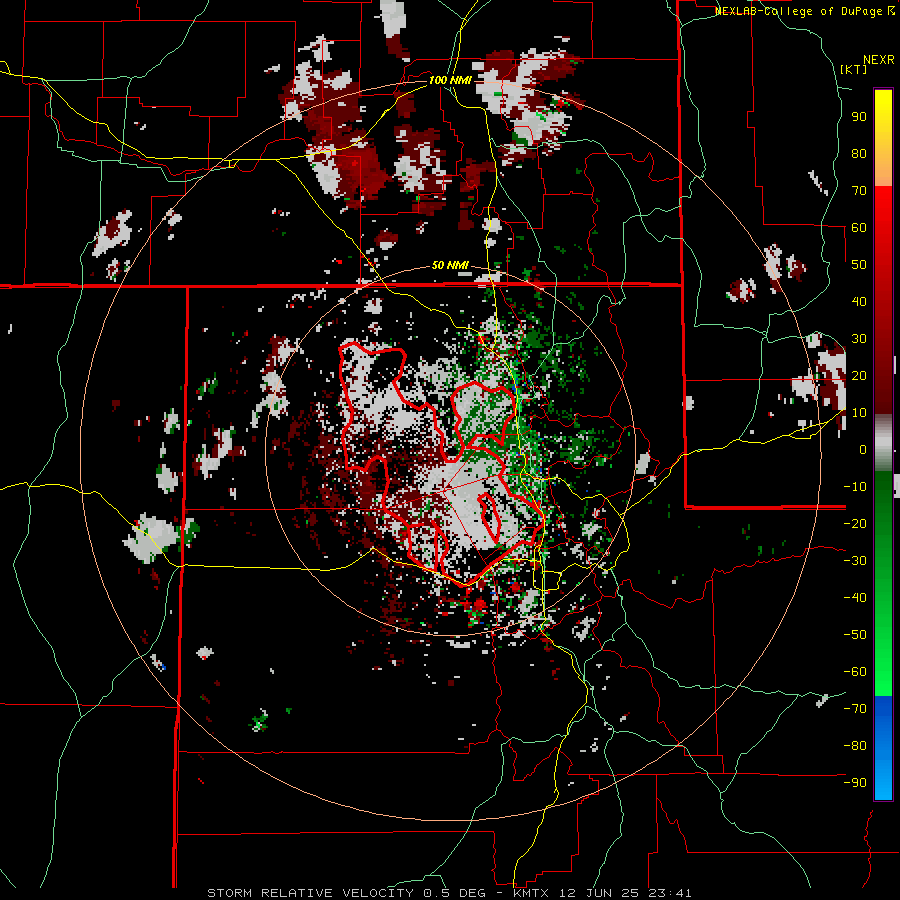This screenshot has width=900, height=900.
Task: Click the 10 value on velocity legend
Action: point(859,413)
